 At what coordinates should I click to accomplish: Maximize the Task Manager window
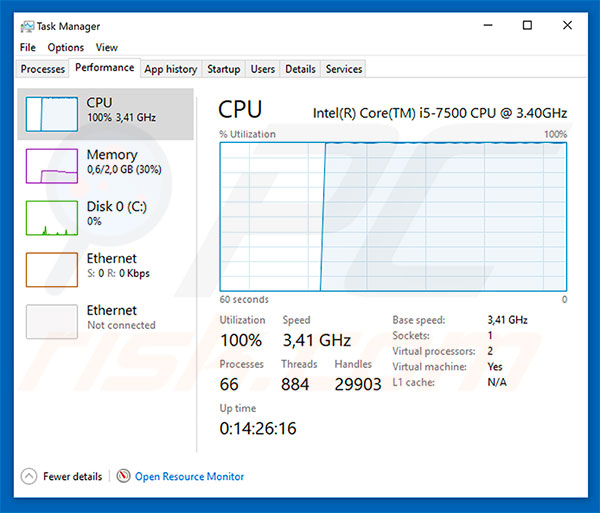[527, 26]
